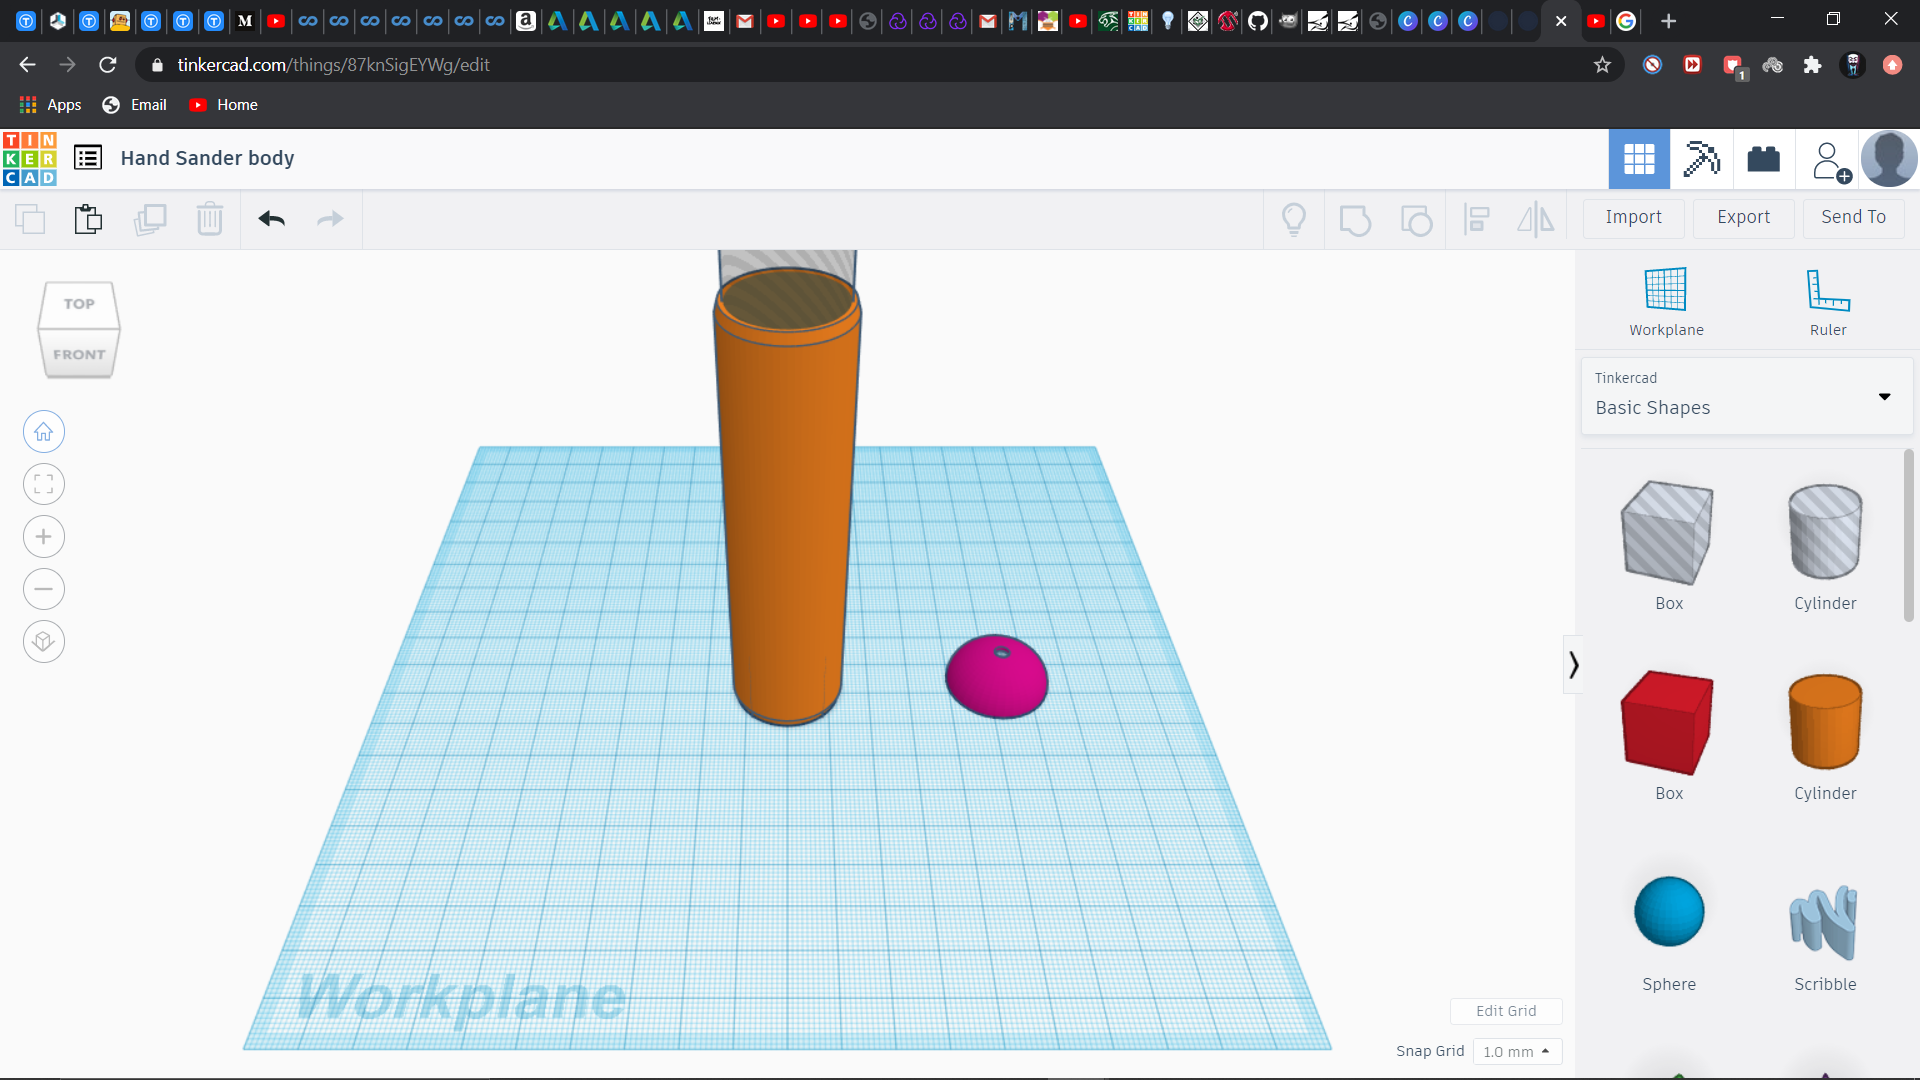The height and width of the screenshot is (1080, 1920).
Task: Switch to 3D design grid view
Action: [x=1639, y=158]
